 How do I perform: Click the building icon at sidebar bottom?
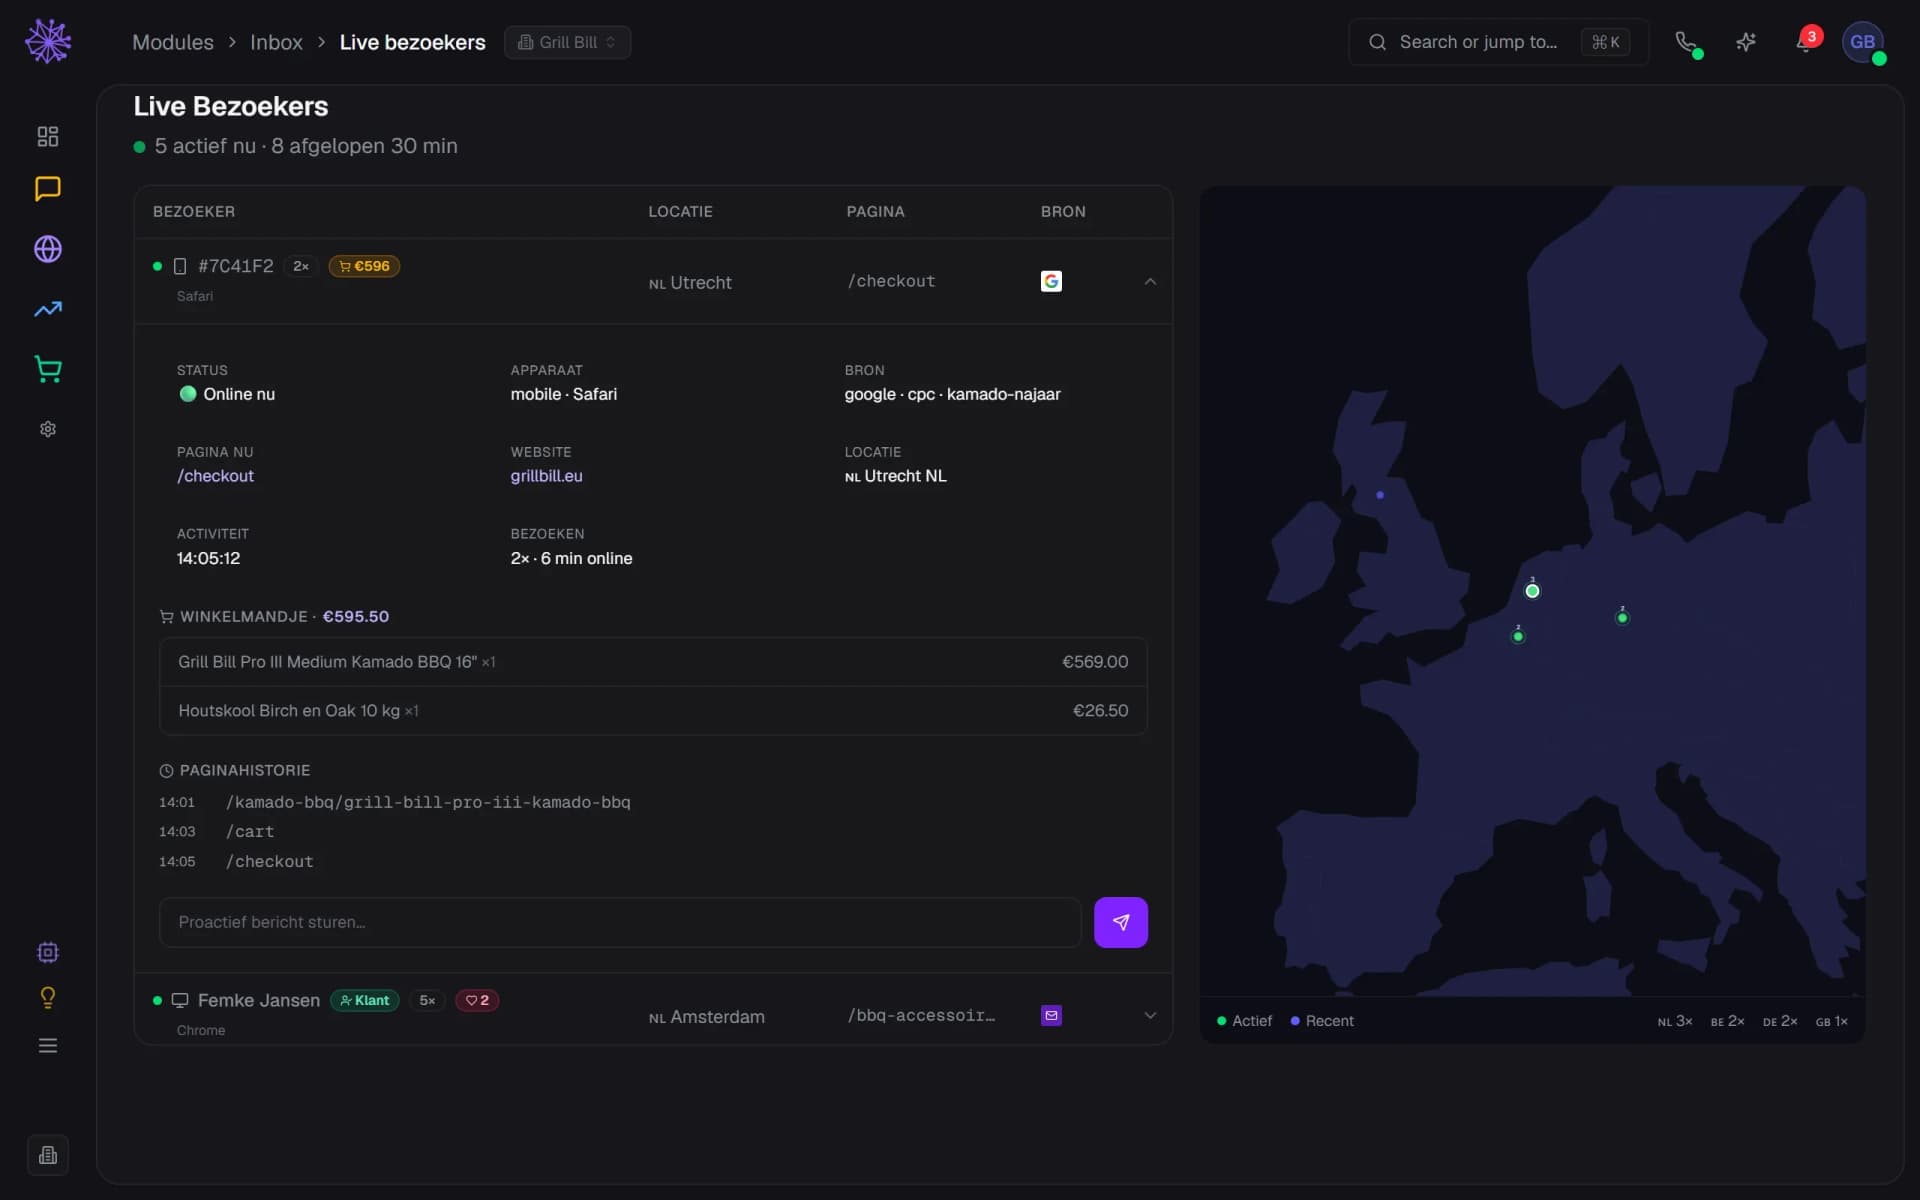pyautogui.click(x=48, y=1155)
